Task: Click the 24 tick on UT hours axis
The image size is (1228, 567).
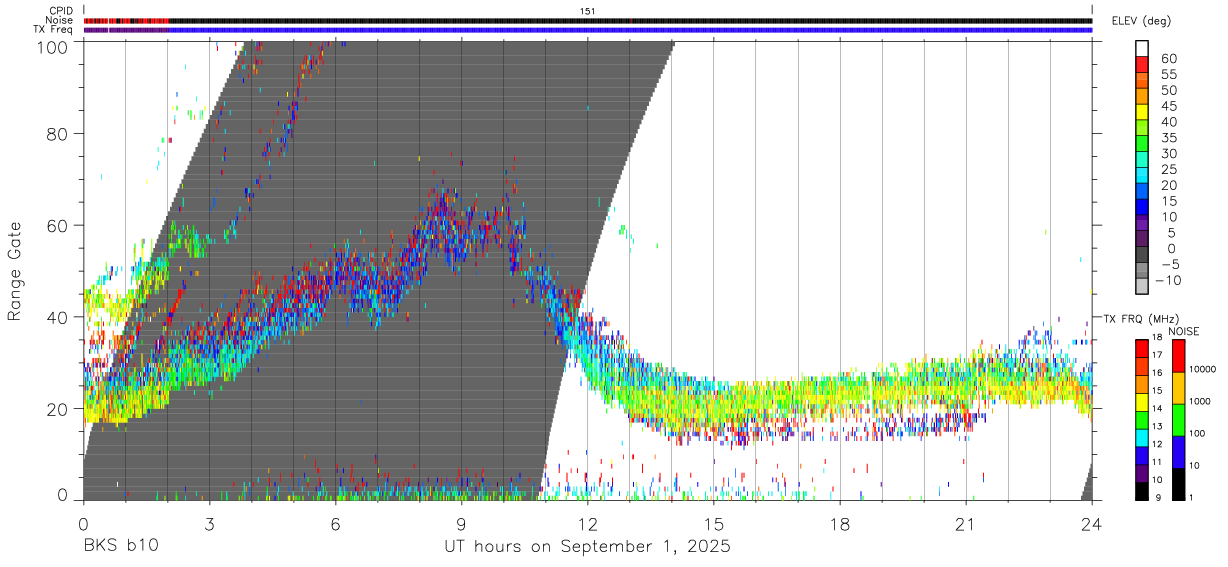Action: [1092, 524]
